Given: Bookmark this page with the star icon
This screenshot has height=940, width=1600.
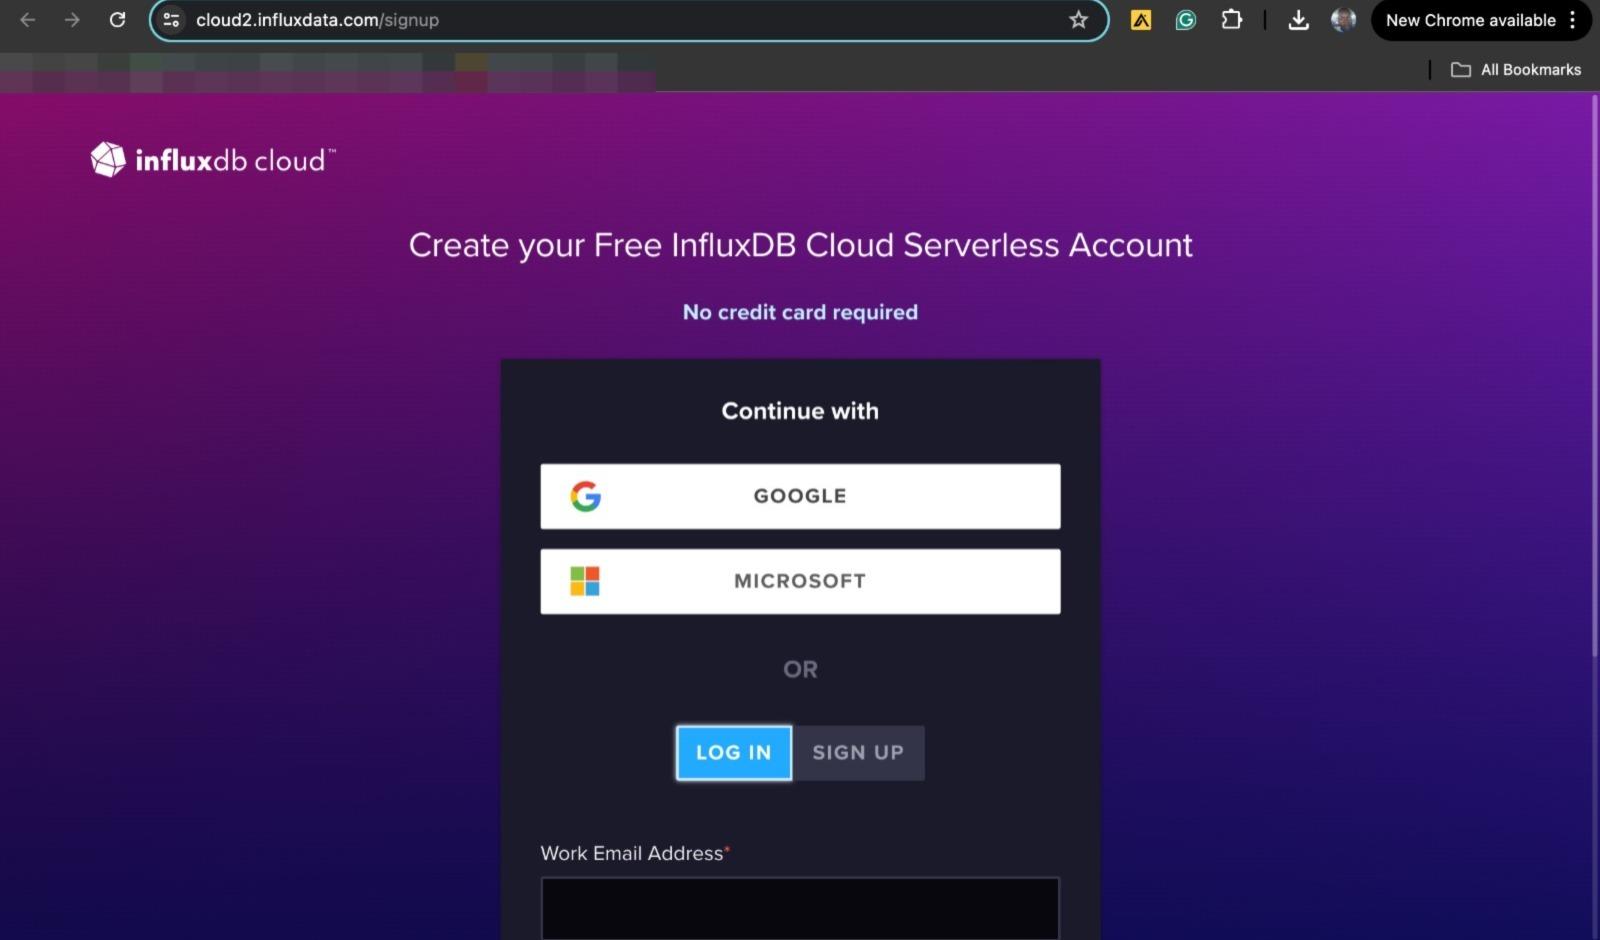Looking at the screenshot, I should (x=1078, y=20).
